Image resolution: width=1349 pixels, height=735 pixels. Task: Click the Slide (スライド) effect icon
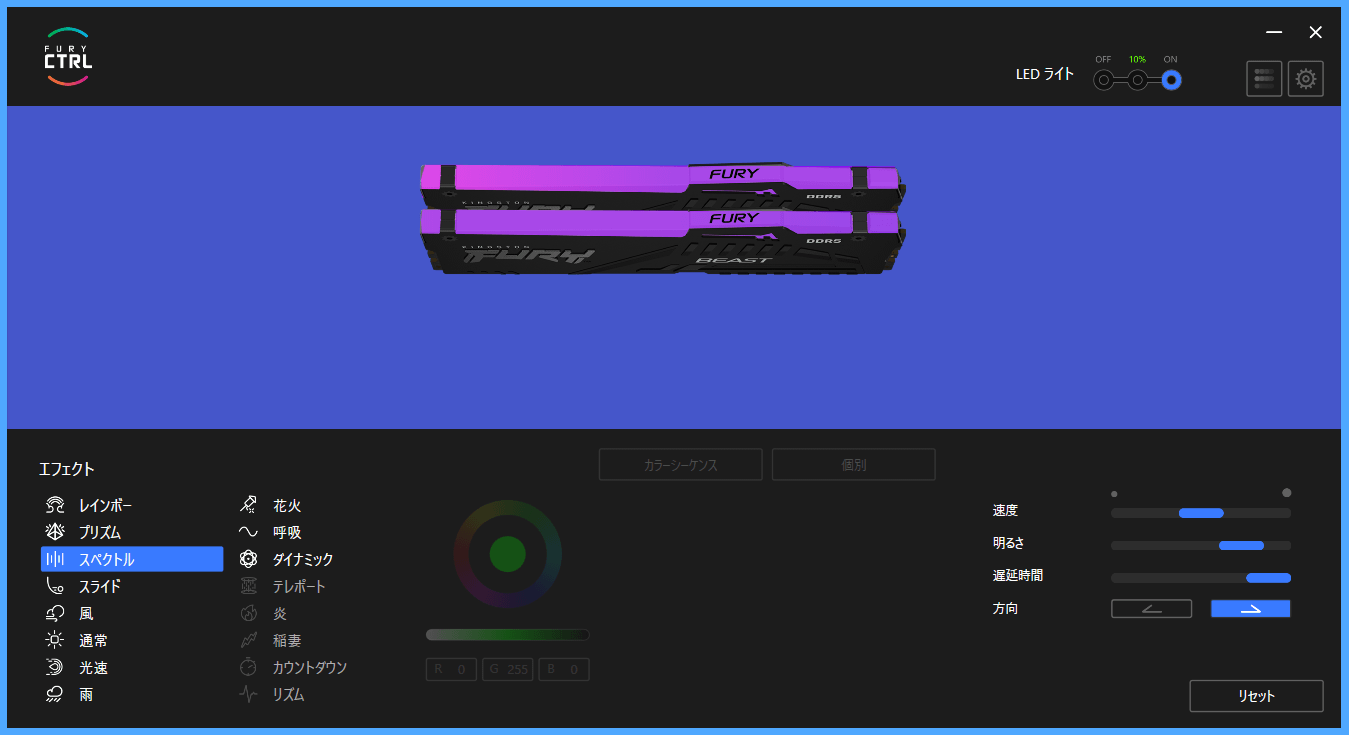(x=55, y=587)
